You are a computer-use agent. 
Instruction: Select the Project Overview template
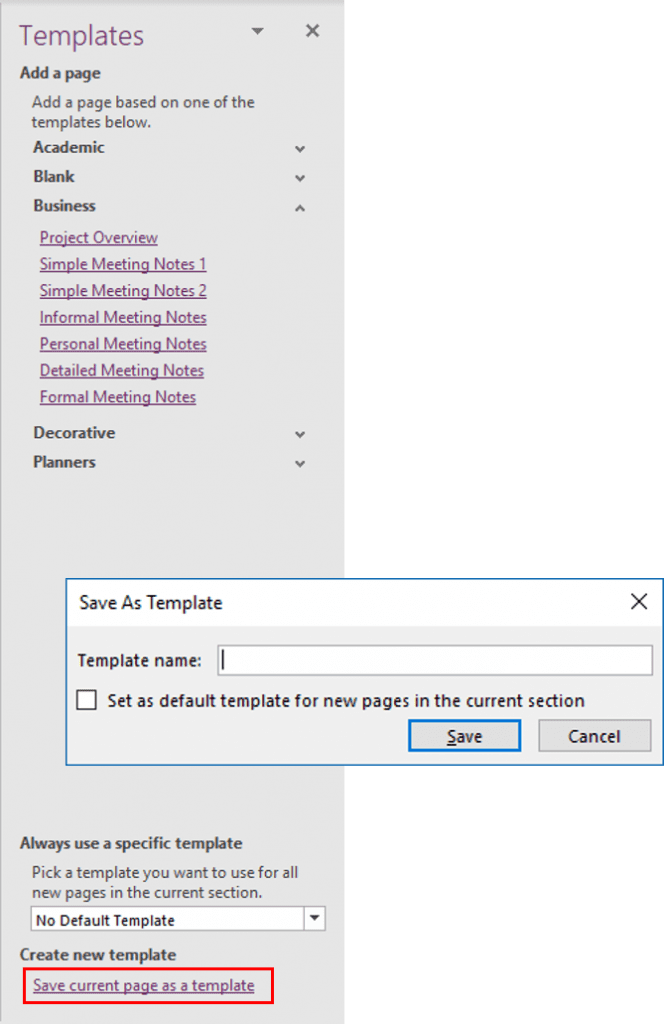tap(98, 238)
